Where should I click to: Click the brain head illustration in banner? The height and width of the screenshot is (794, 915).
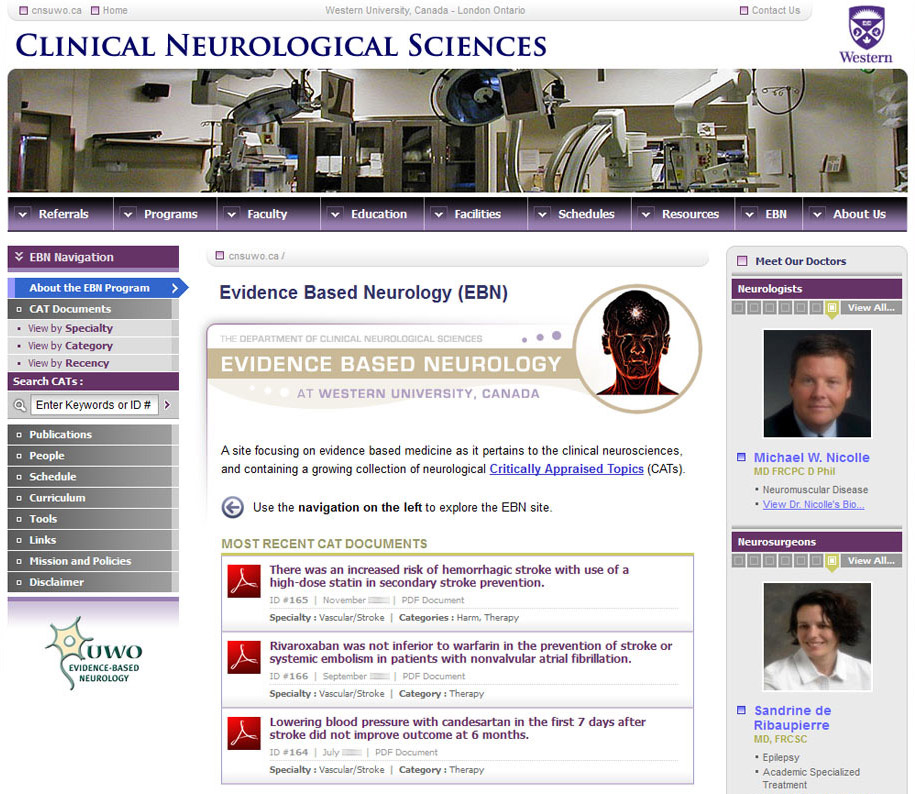[x=637, y=347]
